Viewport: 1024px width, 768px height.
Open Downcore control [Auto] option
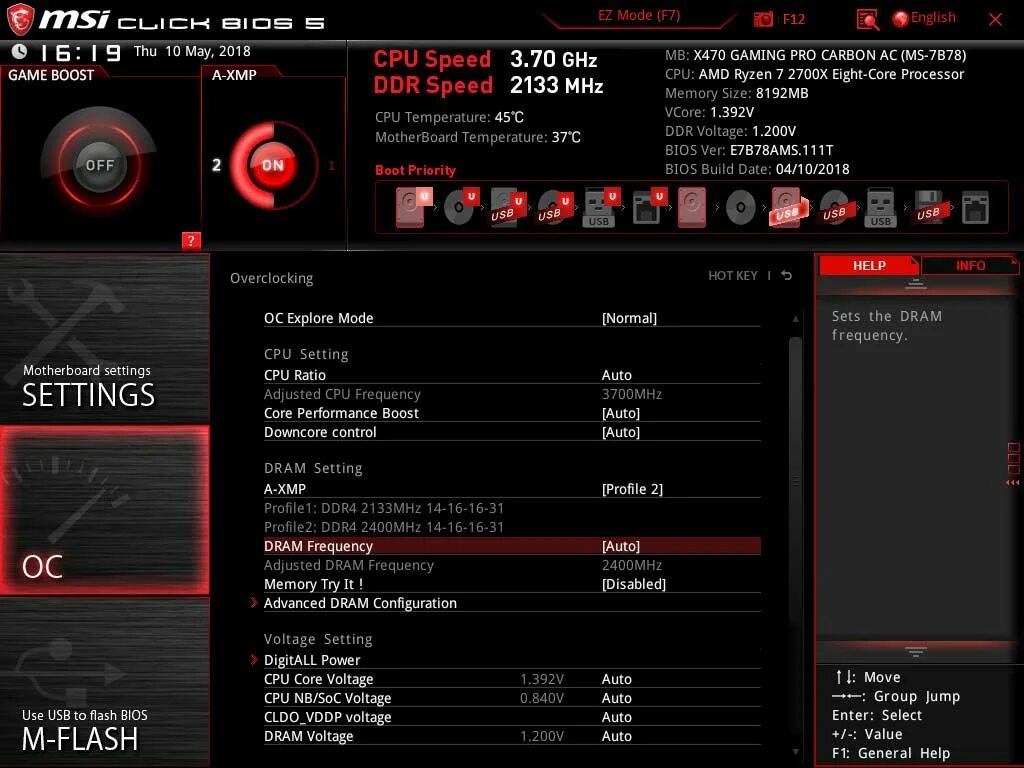tap(620, 432)
